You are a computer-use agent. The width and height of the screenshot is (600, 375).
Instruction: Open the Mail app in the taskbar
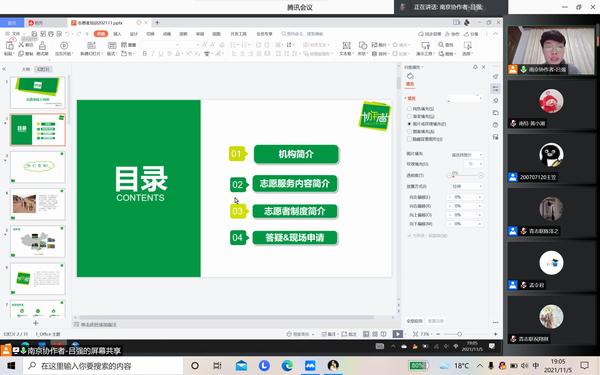coord(241,366)
